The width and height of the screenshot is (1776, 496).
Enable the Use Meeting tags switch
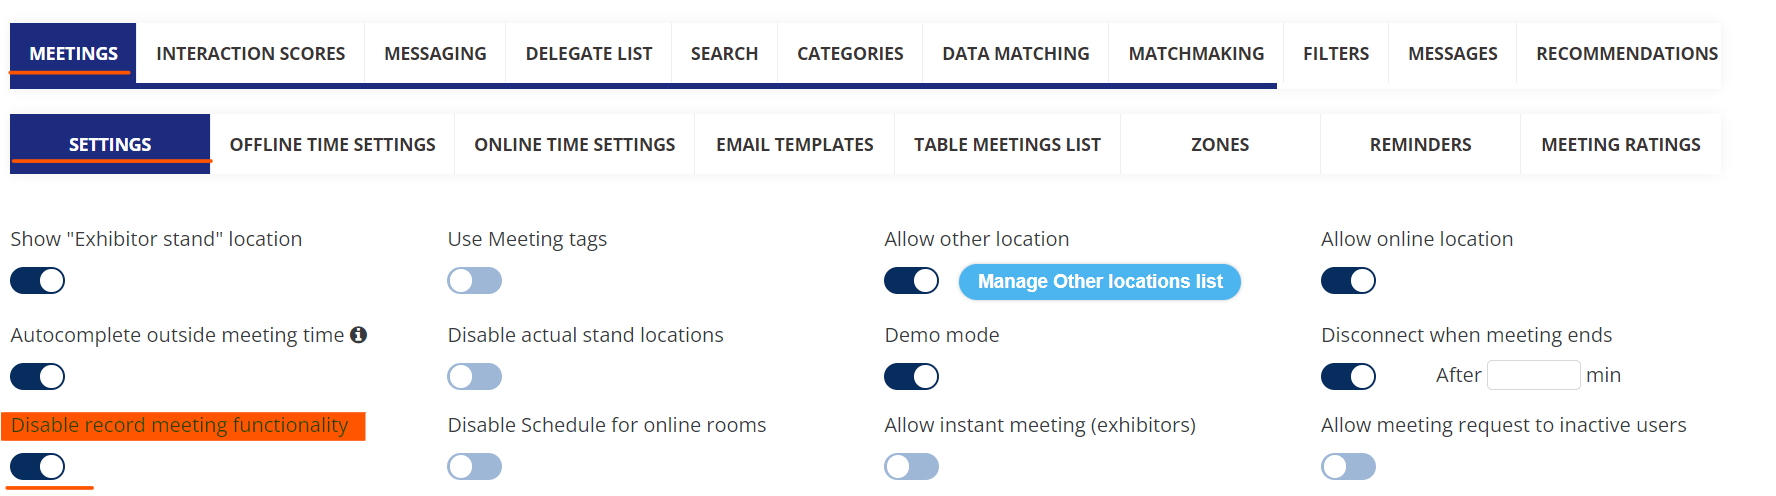pyautogui.click(x=474, y=281)
